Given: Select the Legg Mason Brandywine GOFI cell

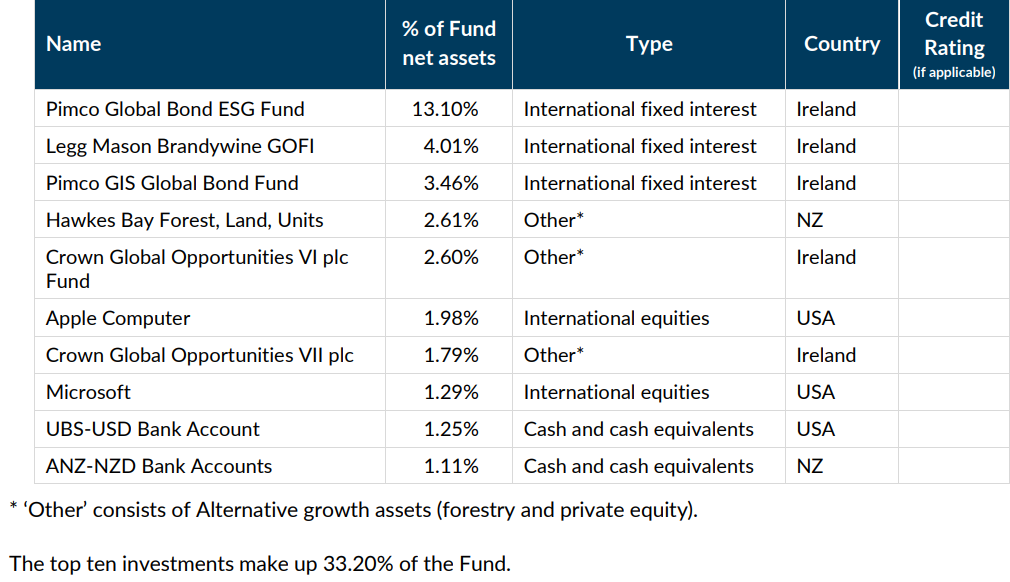Looking at the screenshot, I should (180, 146).
